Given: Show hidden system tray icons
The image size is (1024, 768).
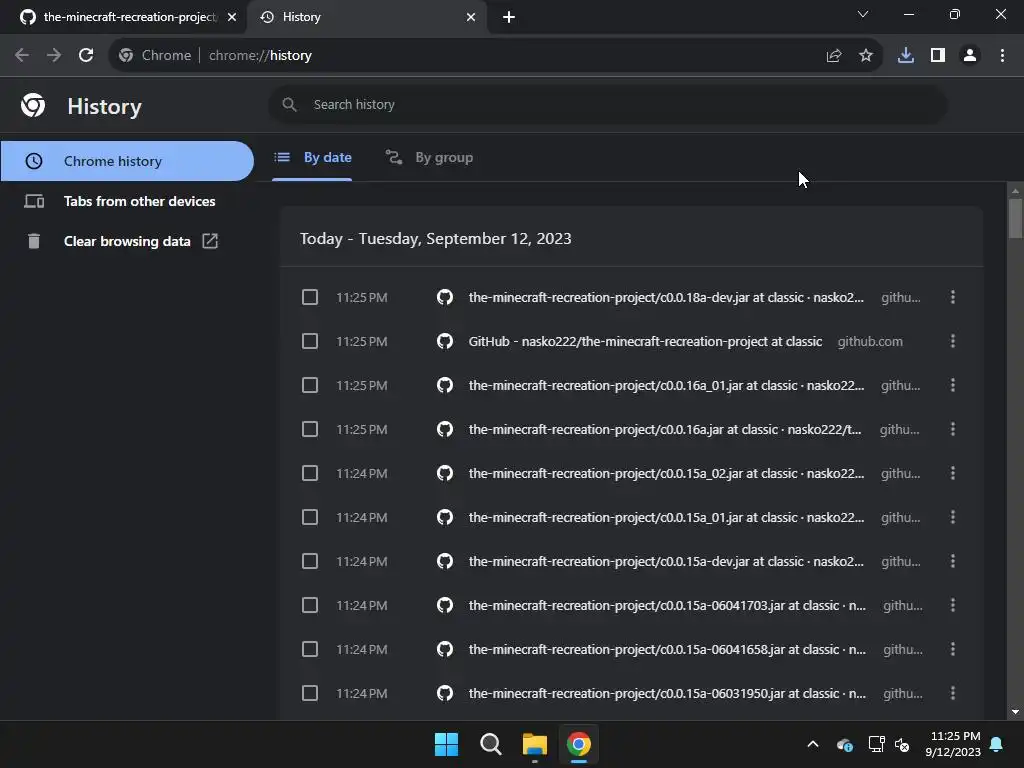Looking at the screenshot, I should tap(813, 744).
